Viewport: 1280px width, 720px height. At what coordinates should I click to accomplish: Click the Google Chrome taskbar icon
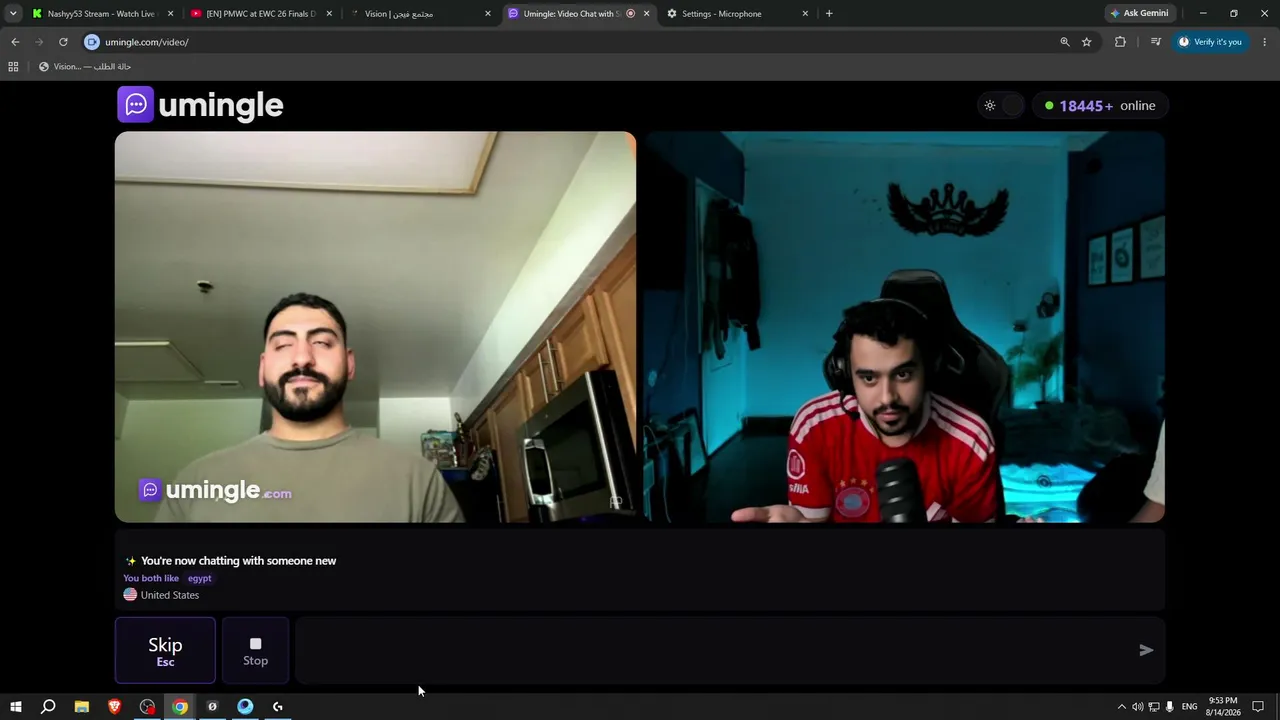point(180,707)
